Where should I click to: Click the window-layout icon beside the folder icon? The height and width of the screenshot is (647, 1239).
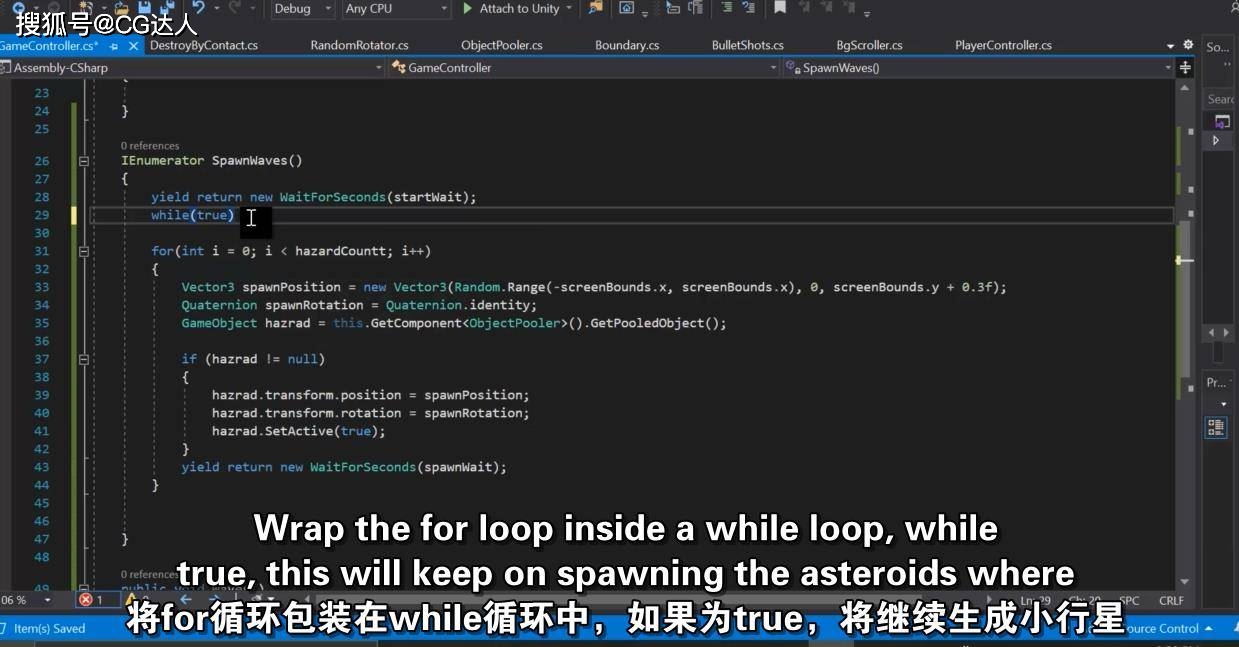pyautogui.click(x=626, y=8)
